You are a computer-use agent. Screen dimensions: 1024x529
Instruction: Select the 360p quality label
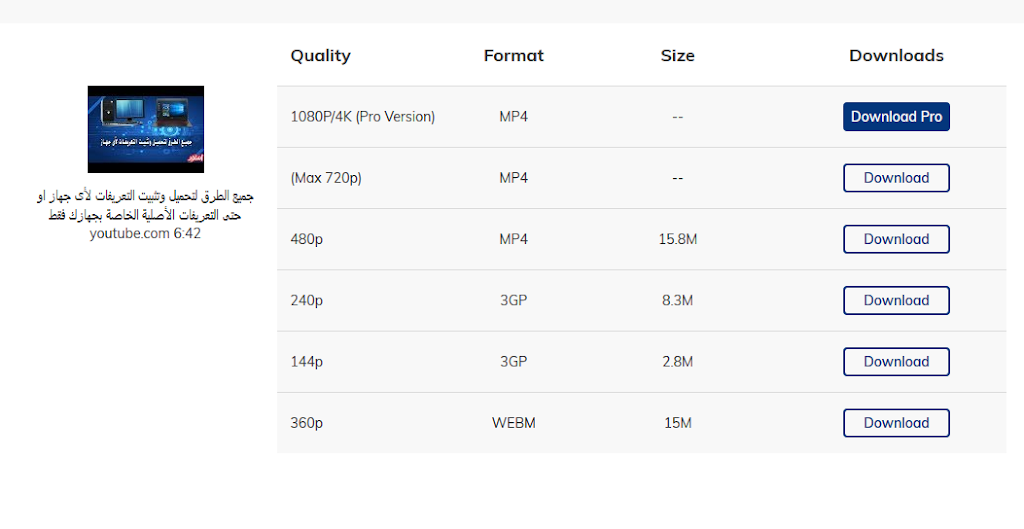[306, 424]
